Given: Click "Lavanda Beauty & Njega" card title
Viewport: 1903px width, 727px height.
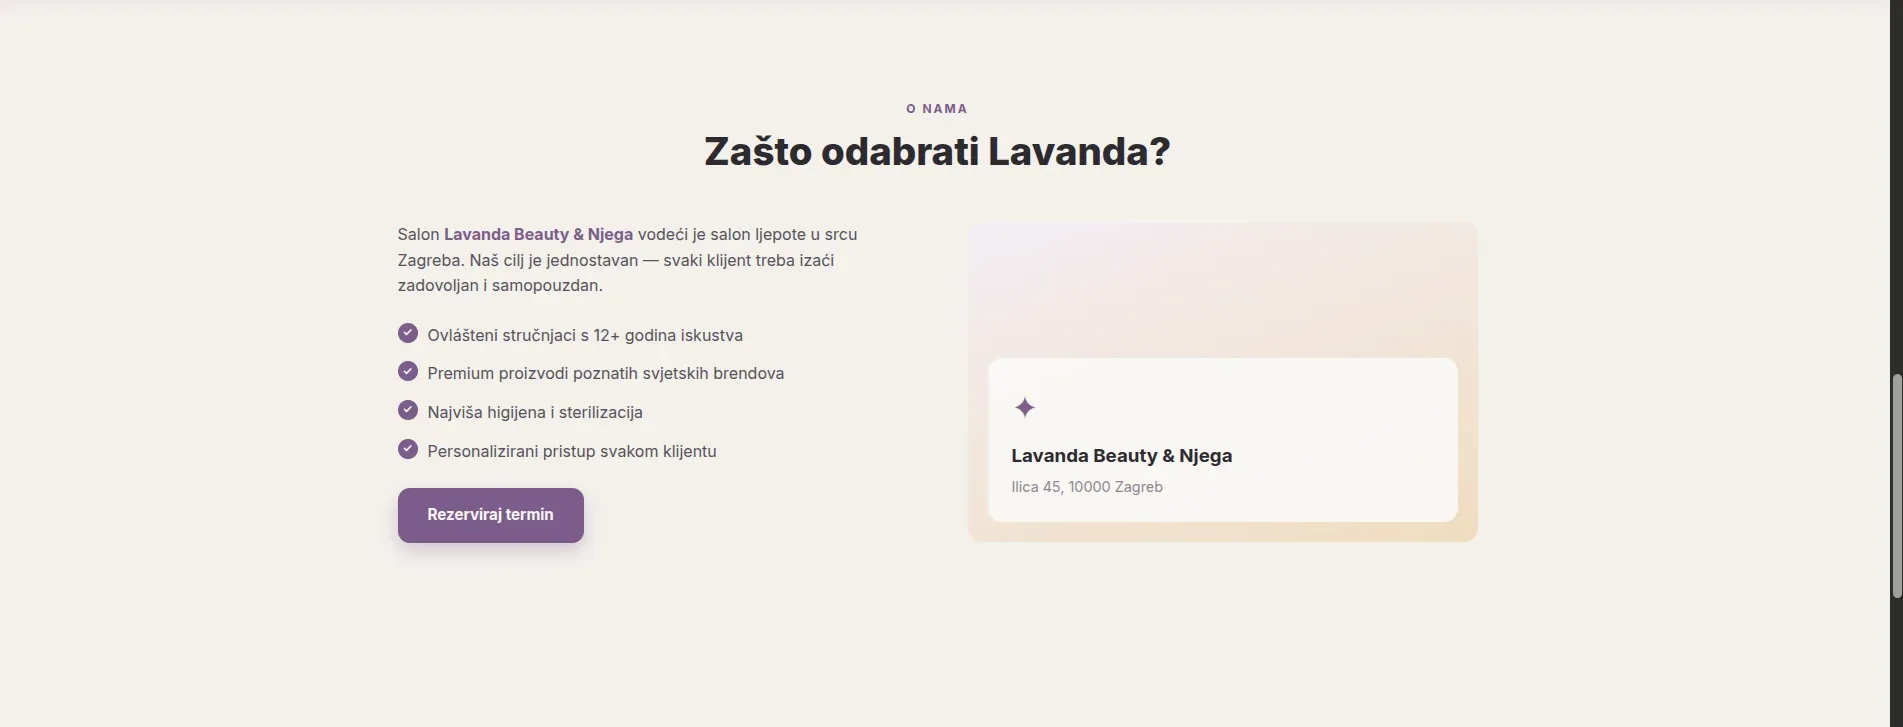Looking at the screenshot, I should tap(1121, 456).
